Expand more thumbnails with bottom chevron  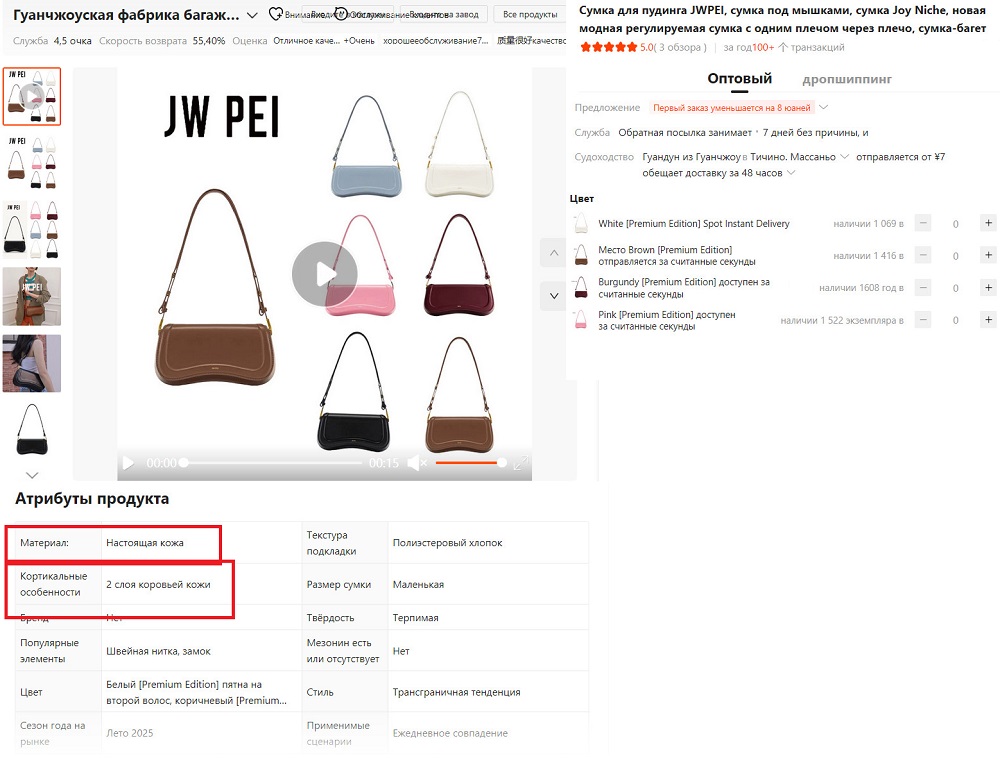pos(32,475)
